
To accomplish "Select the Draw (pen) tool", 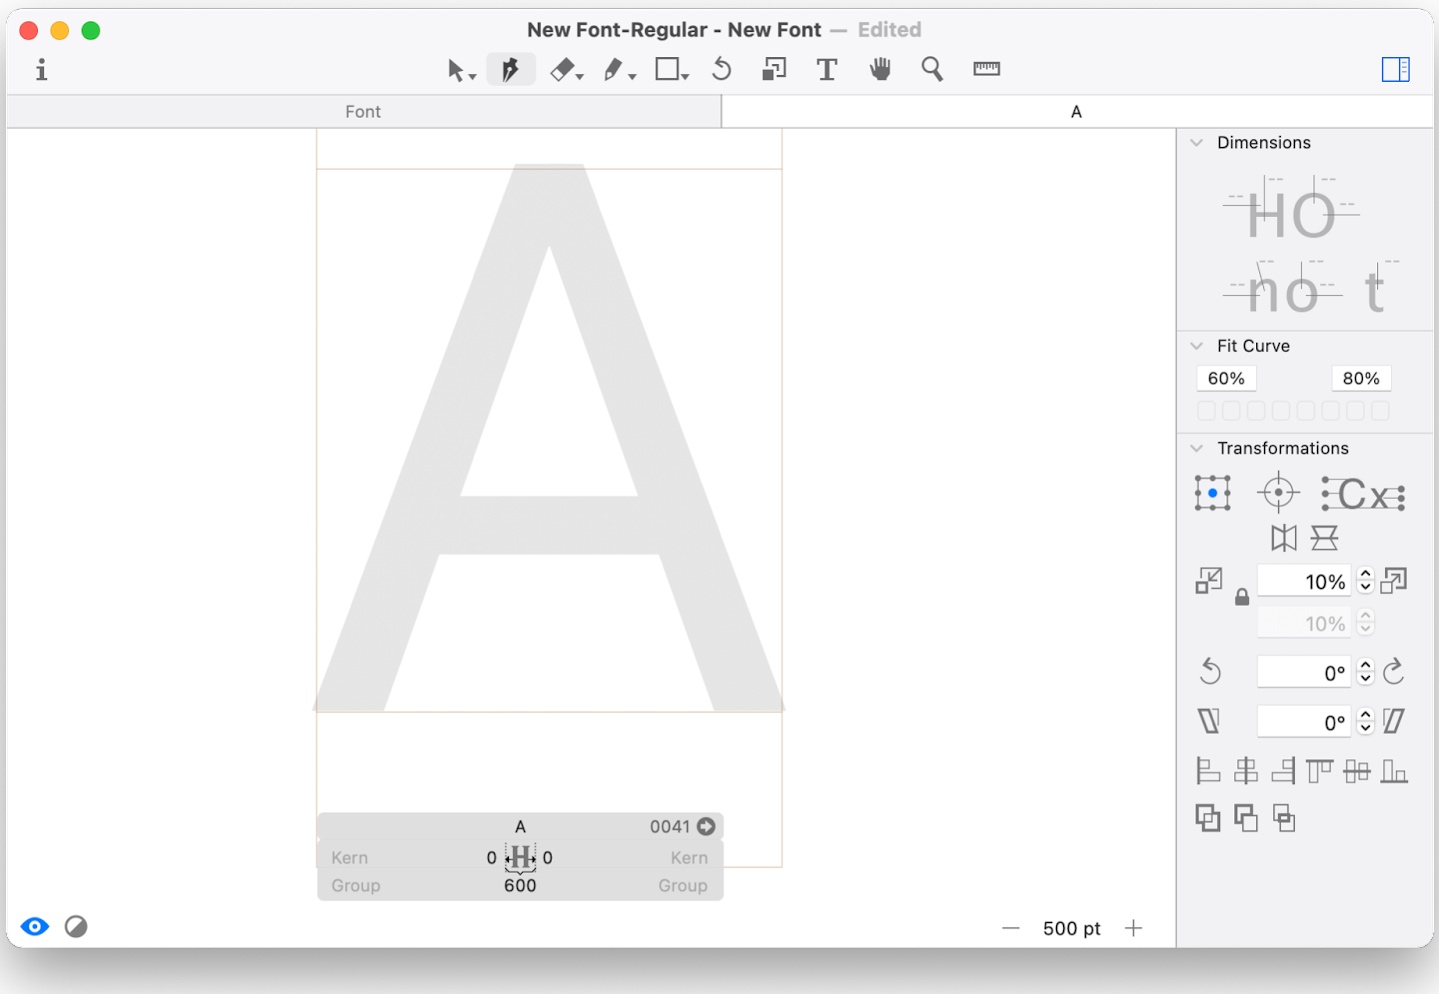I will (x=510, y=69).
